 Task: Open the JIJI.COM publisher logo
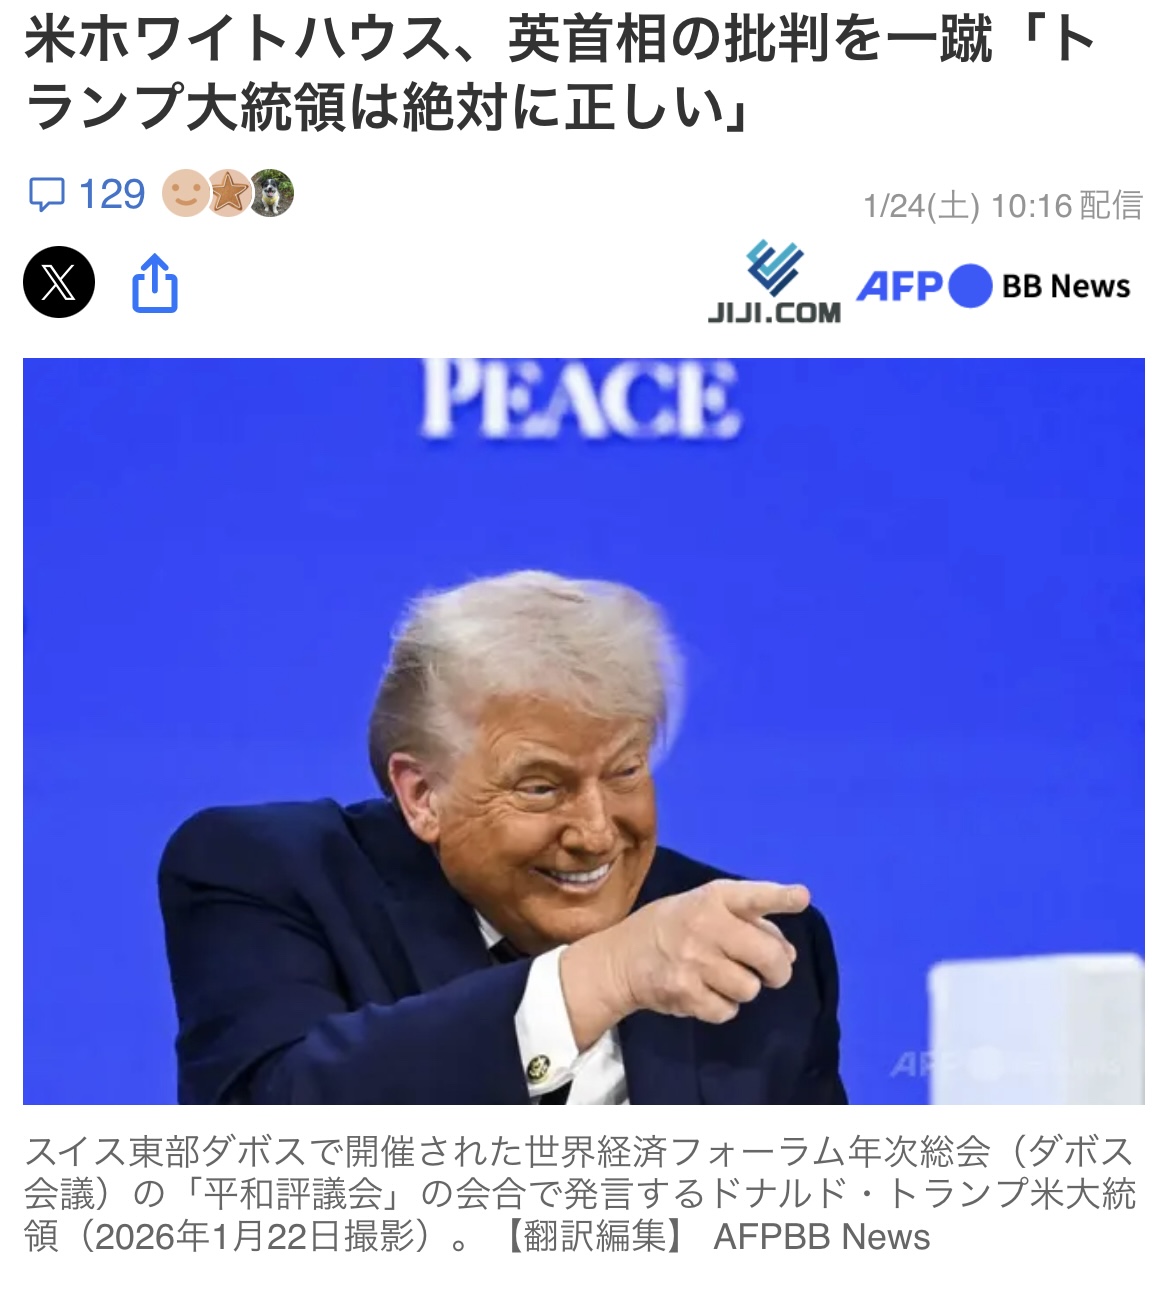click(774, 283)
